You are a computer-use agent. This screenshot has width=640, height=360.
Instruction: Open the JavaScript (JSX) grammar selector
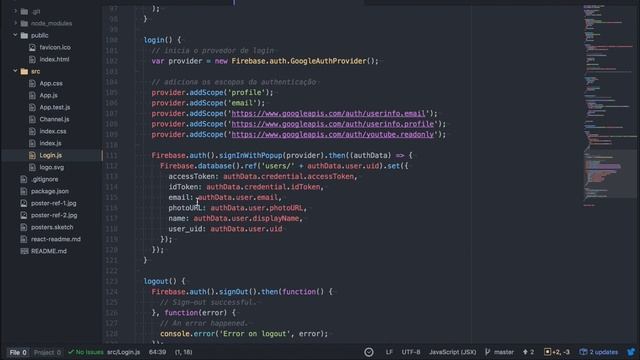point(452,352)
